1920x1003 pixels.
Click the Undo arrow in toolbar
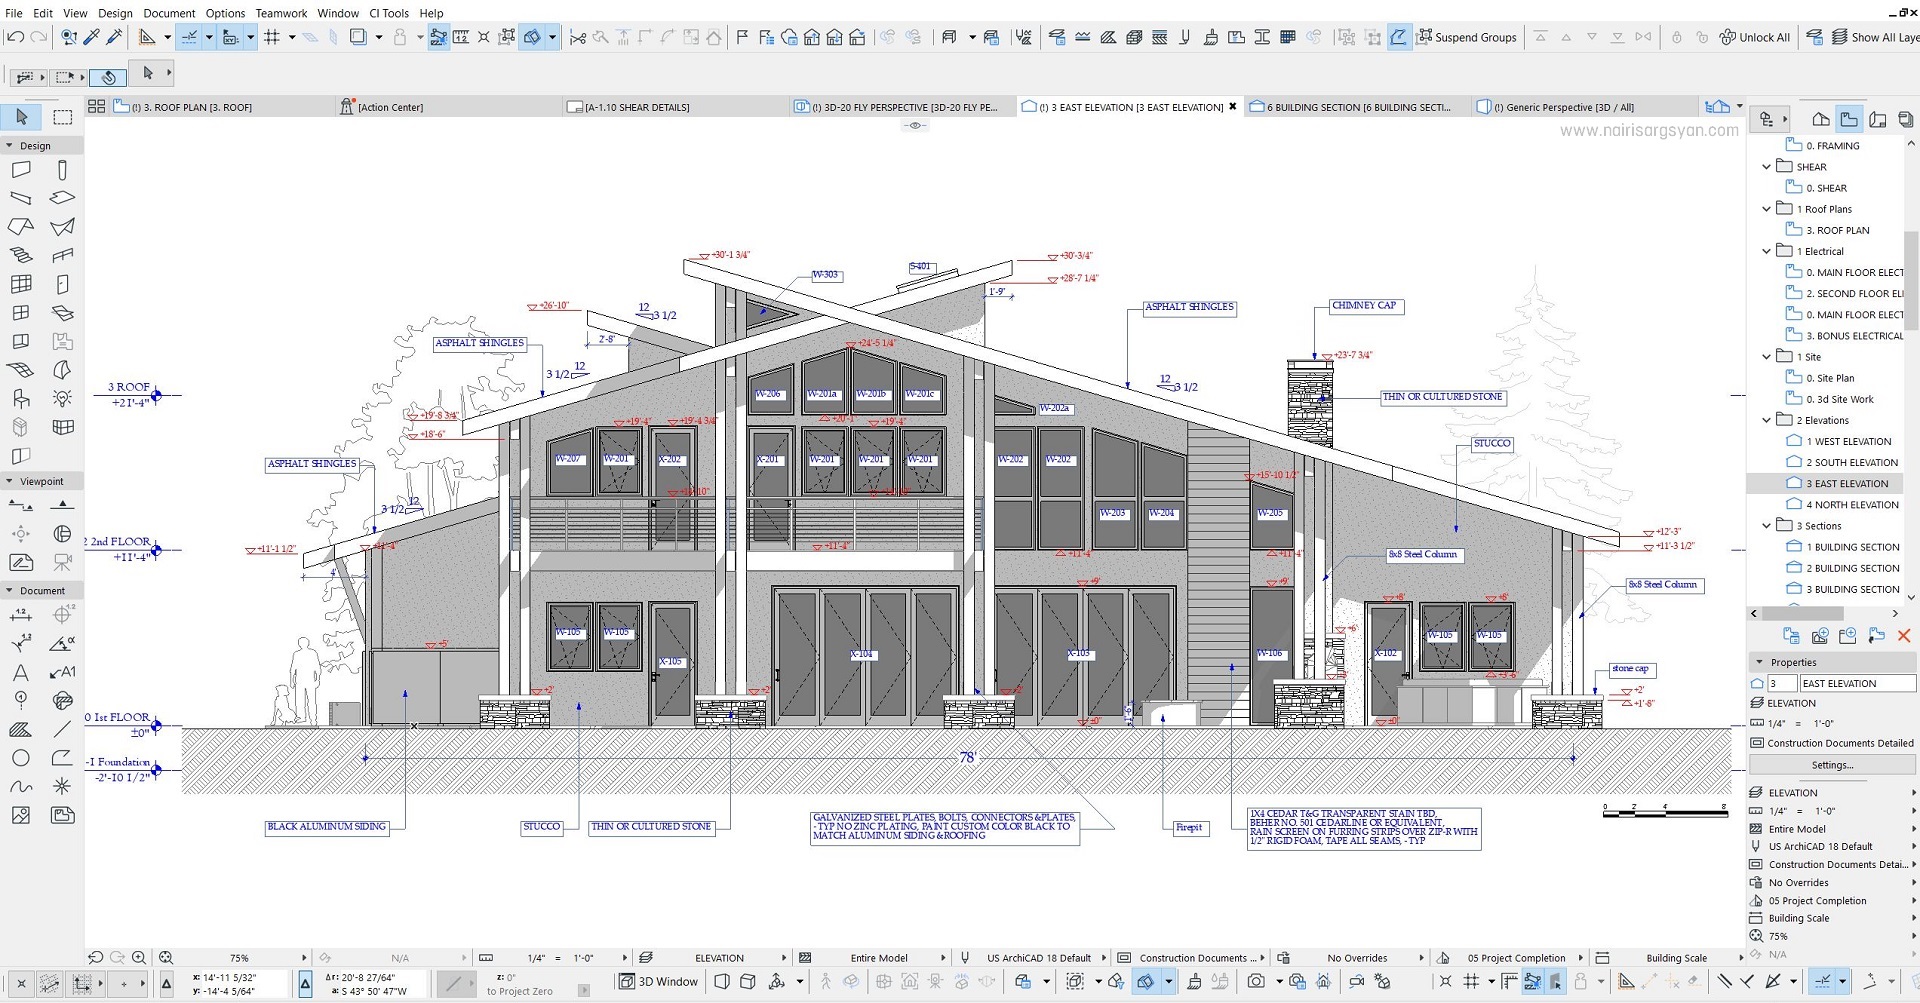click(x=16, y=37)
